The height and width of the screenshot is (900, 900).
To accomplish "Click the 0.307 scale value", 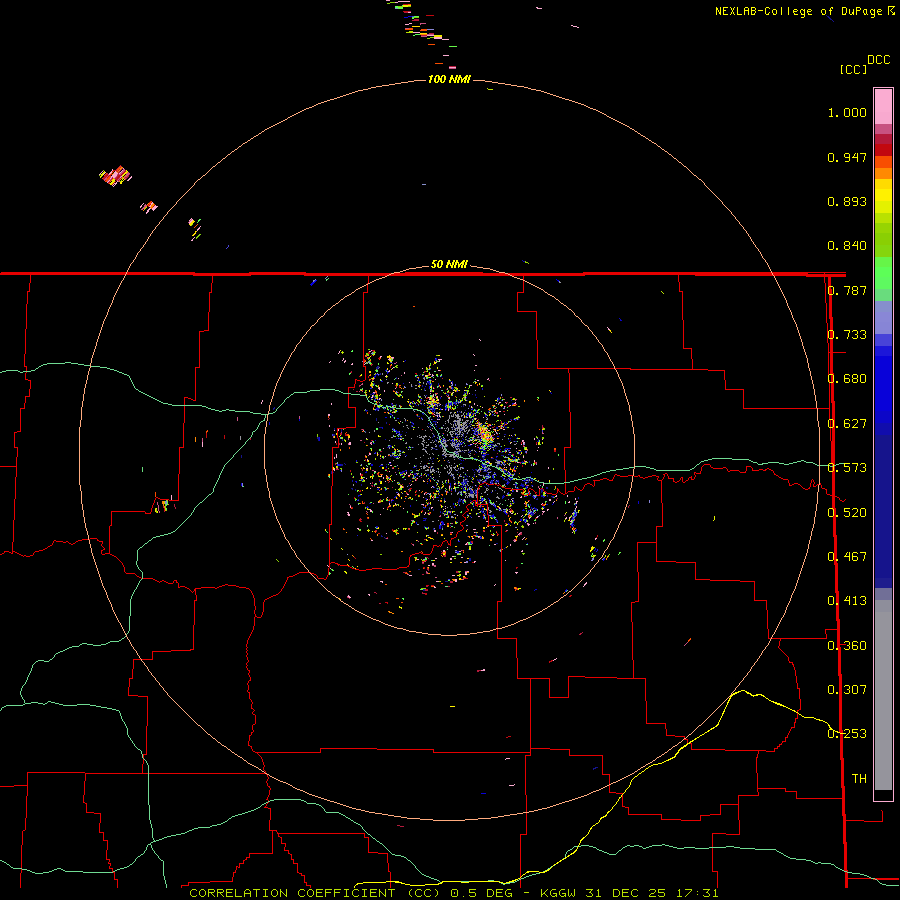I will pos(847,690).
